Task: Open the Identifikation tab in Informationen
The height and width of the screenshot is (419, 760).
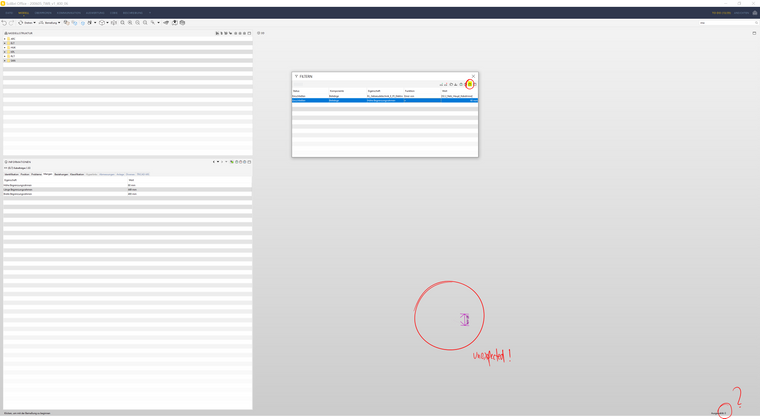Action: pyautogui.click(x=12, y=174)
